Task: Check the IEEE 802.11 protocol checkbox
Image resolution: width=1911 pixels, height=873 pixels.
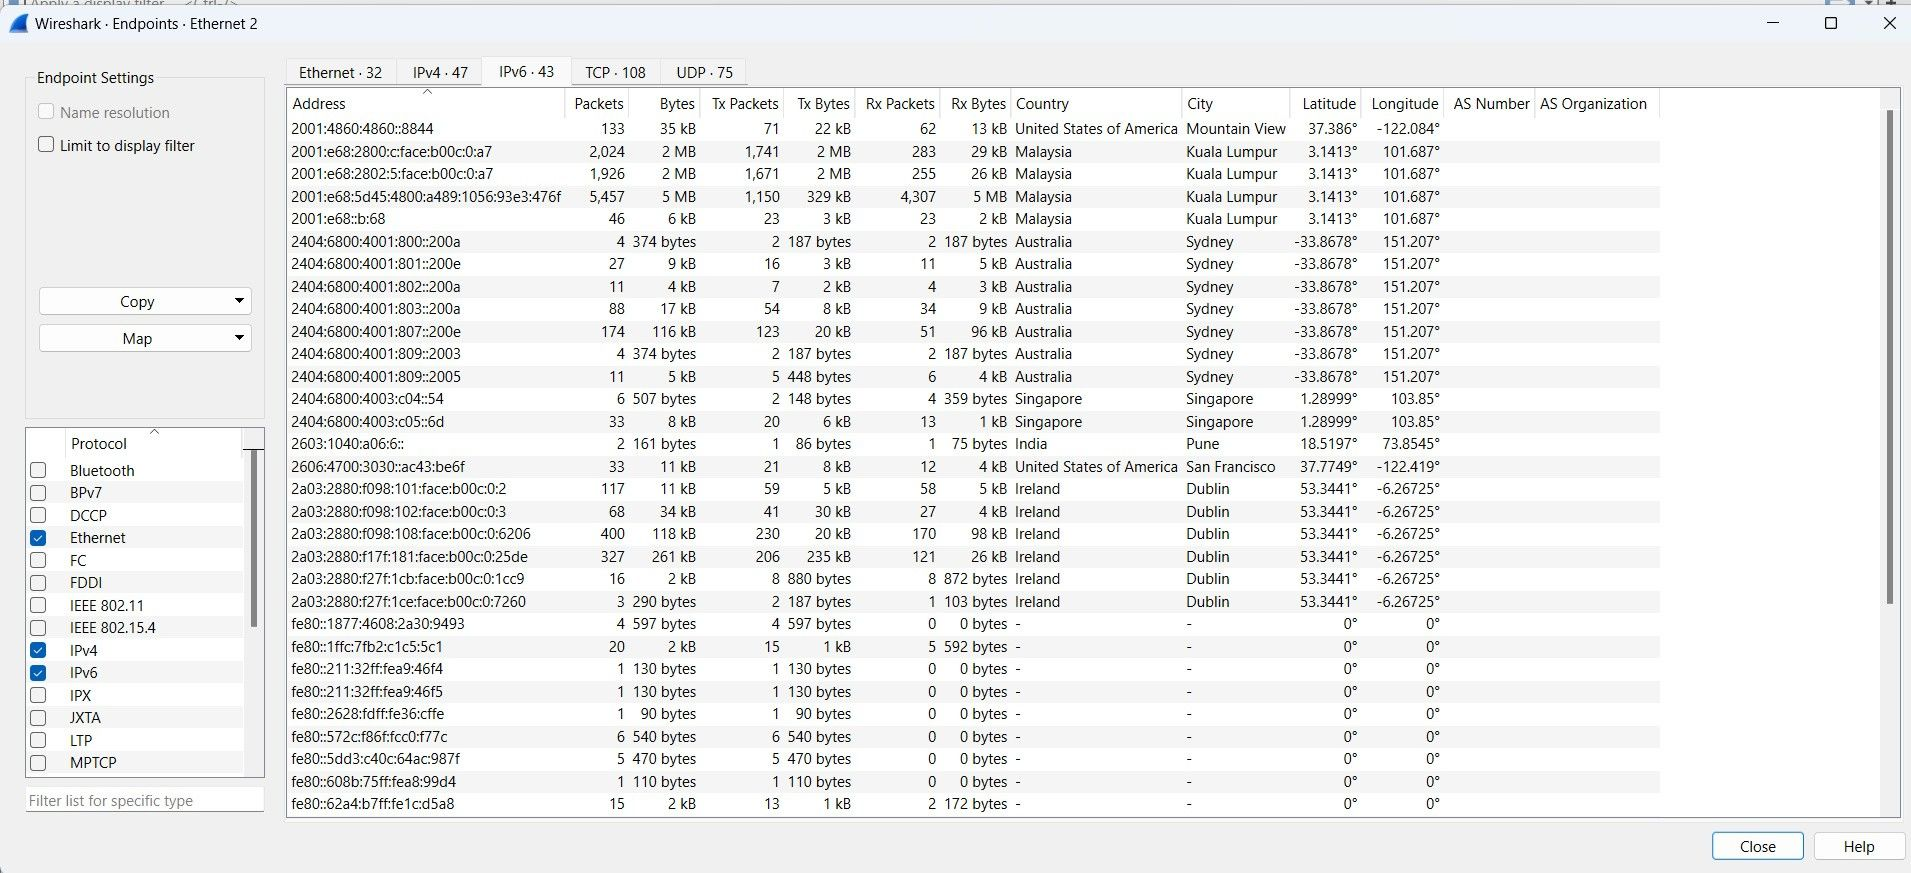Action: tap(38, 605)
